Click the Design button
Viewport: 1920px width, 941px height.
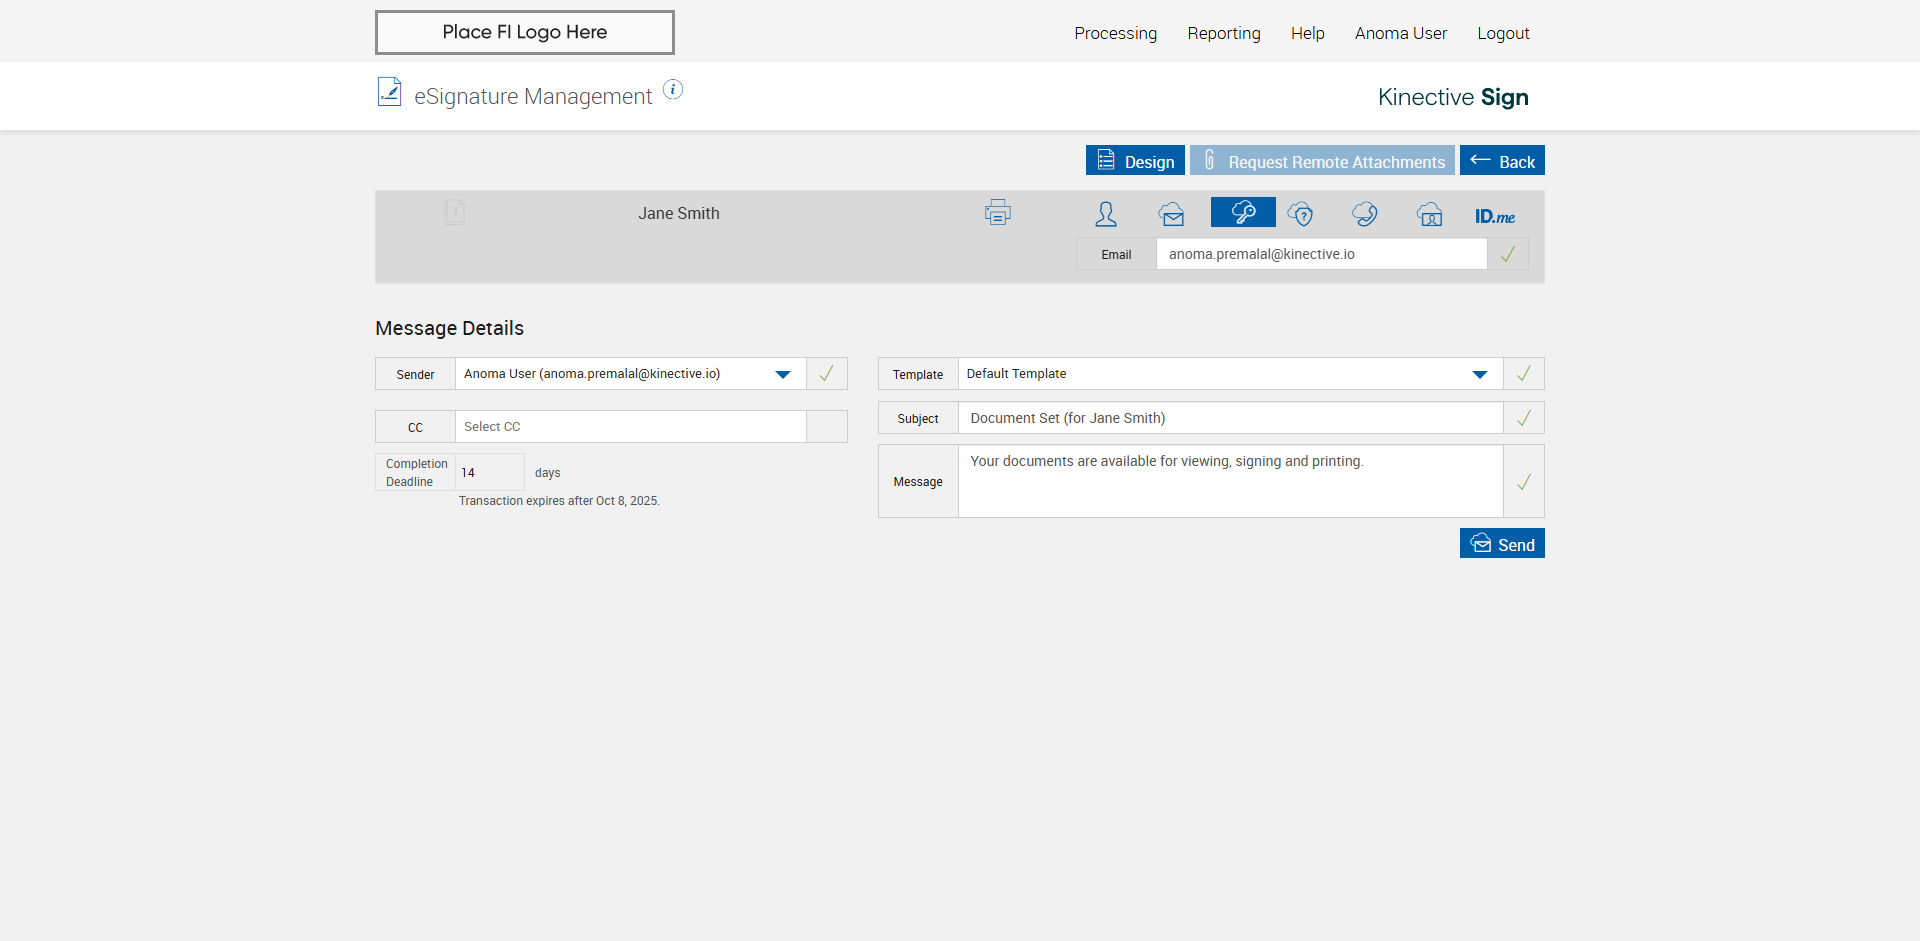[1135, 160]
